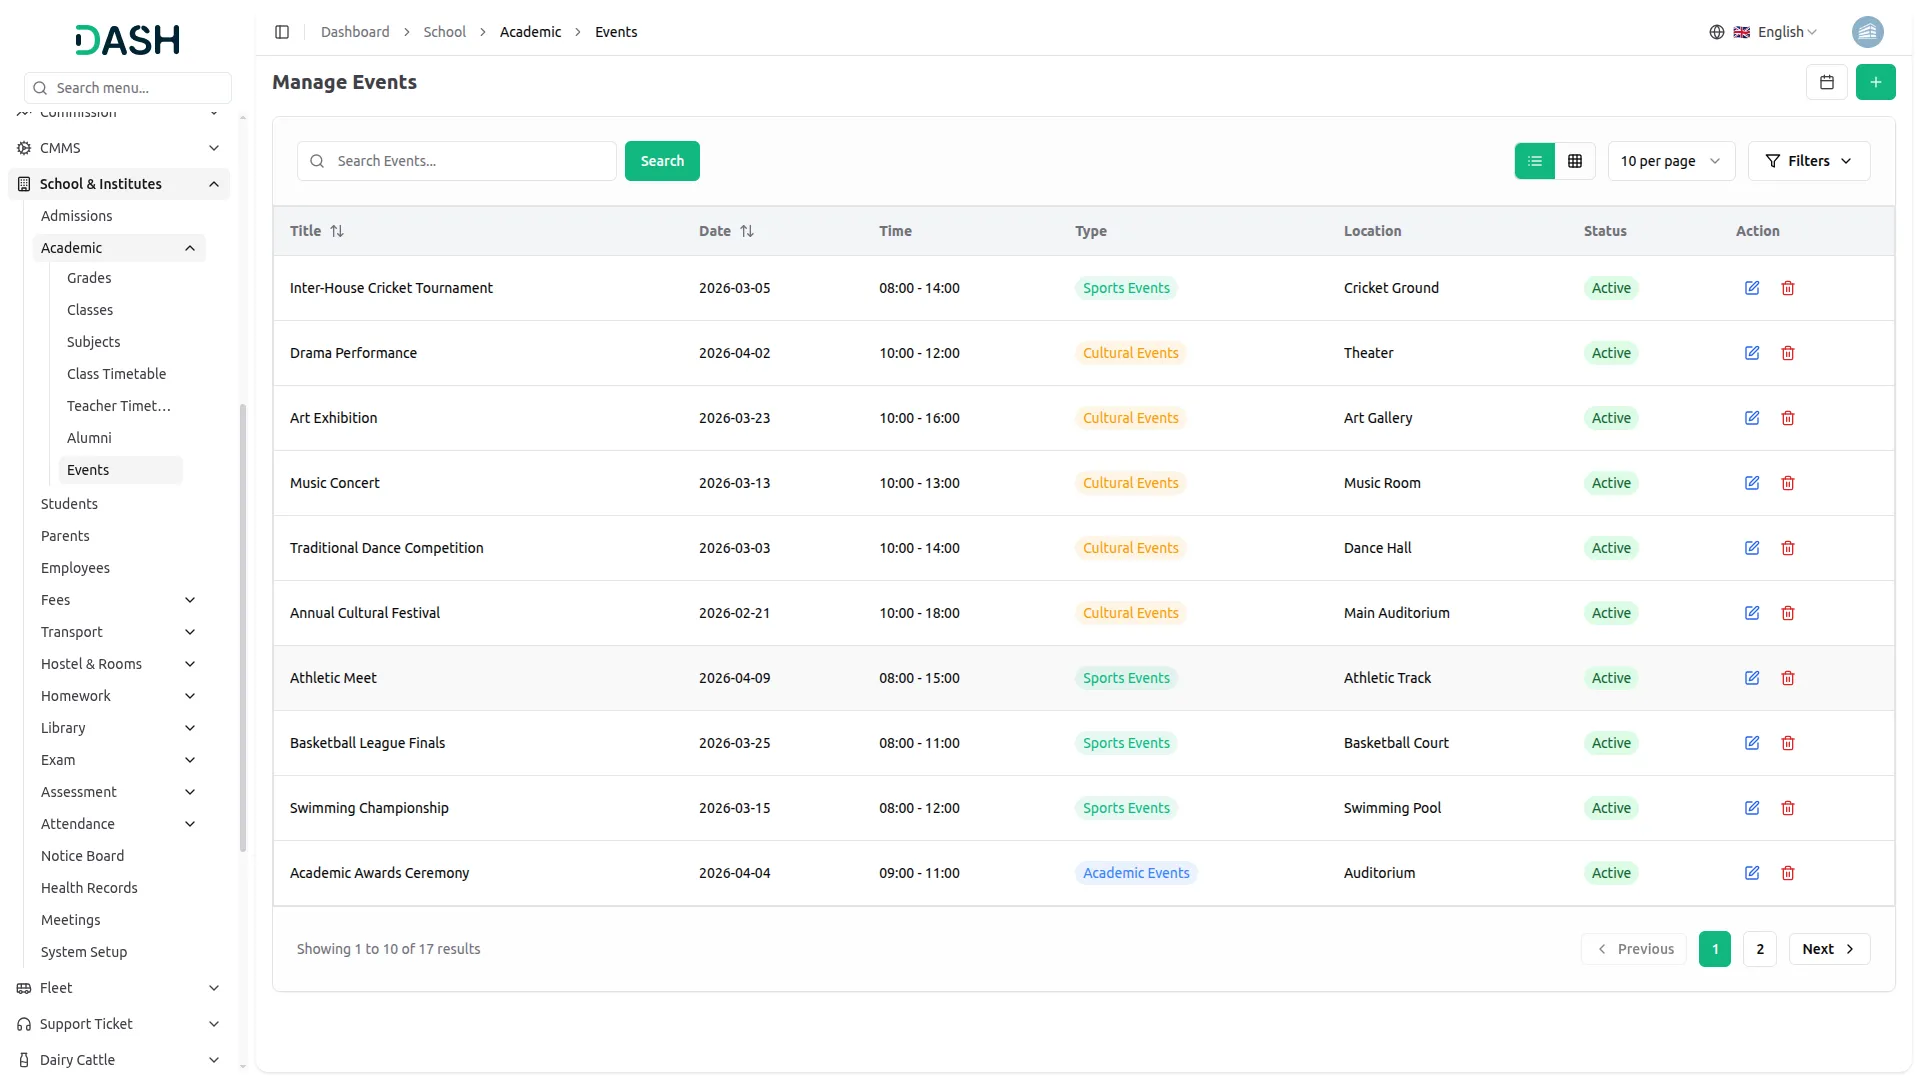This screenshot has width=1920, height=1080.
Task: Switch to list view
Action: pyautogui.click(x=1534, y=161)
